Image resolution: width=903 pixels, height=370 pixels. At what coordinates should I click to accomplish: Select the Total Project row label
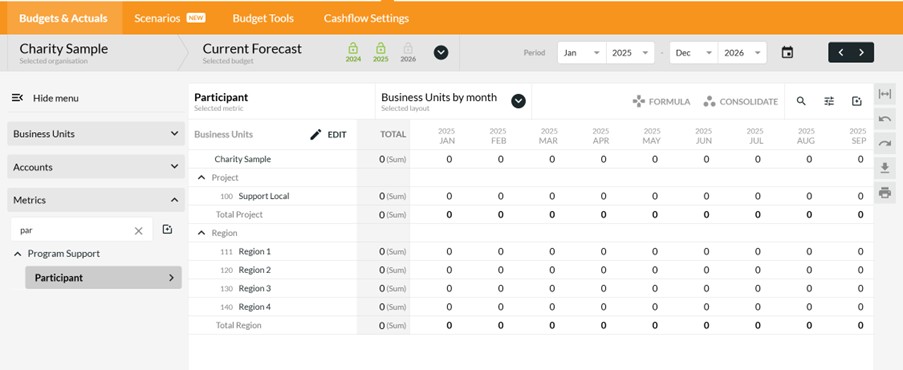coord(239,214)
